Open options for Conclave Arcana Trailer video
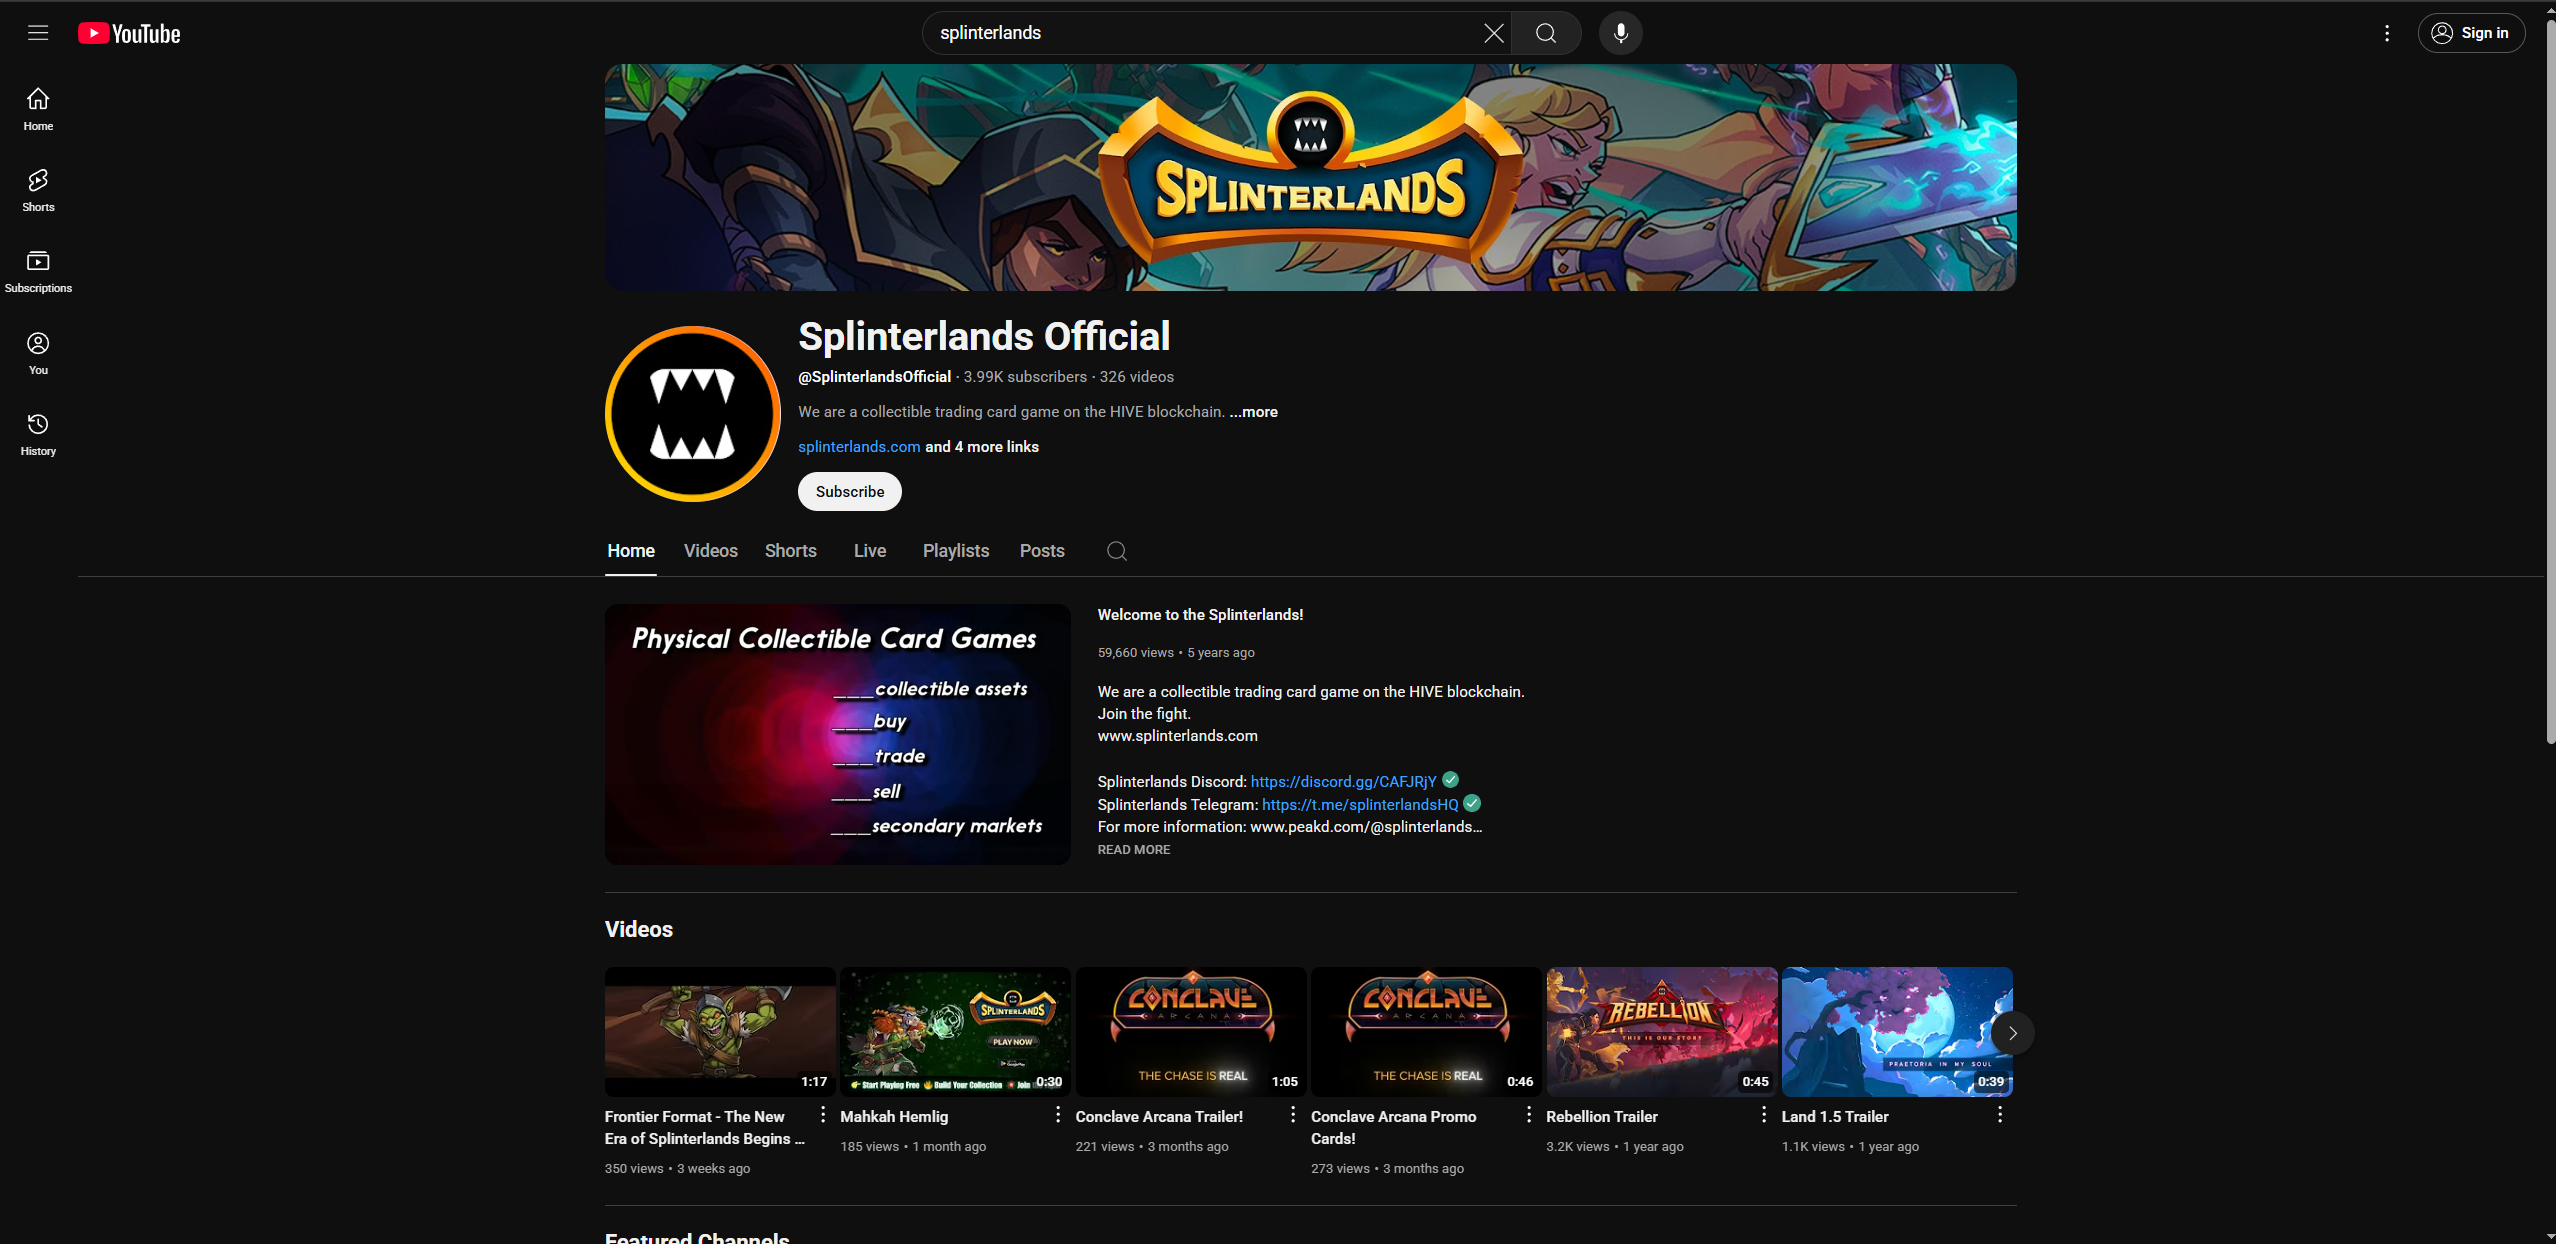This screenshot has height=1244, width=2556. 1293,1114
